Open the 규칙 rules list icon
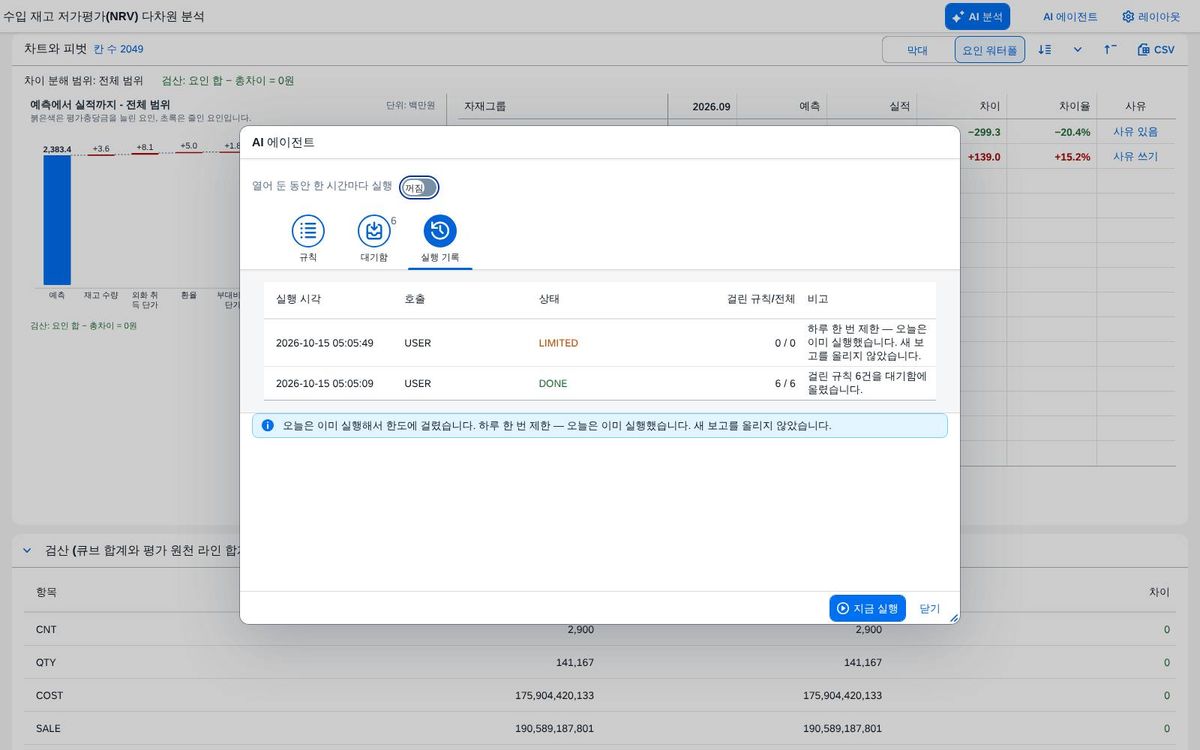 pos(308,231)
